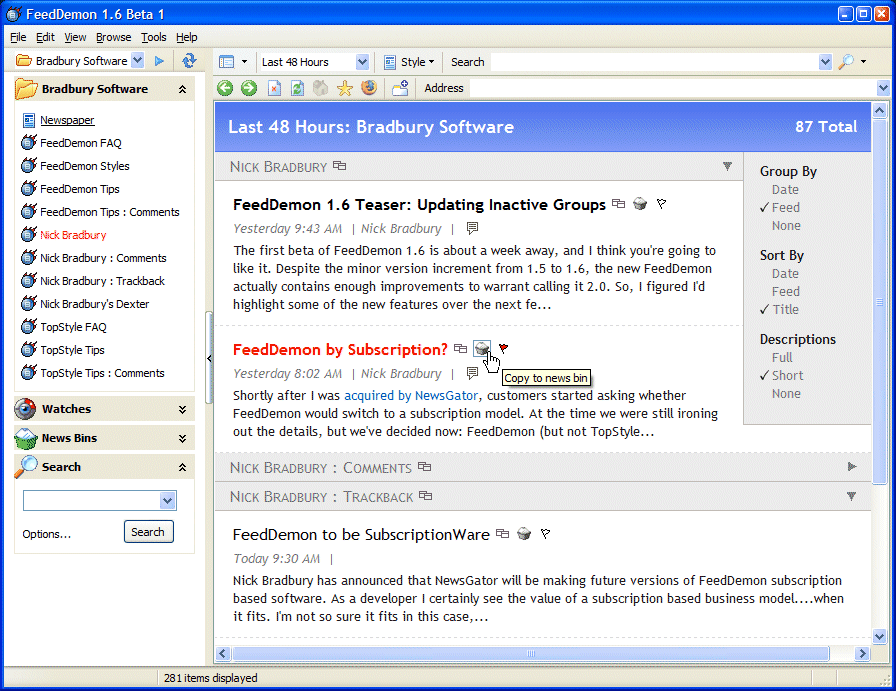
Task: Click the magnifier search icon in top toolbar
Action: click(x=846, y=62)
